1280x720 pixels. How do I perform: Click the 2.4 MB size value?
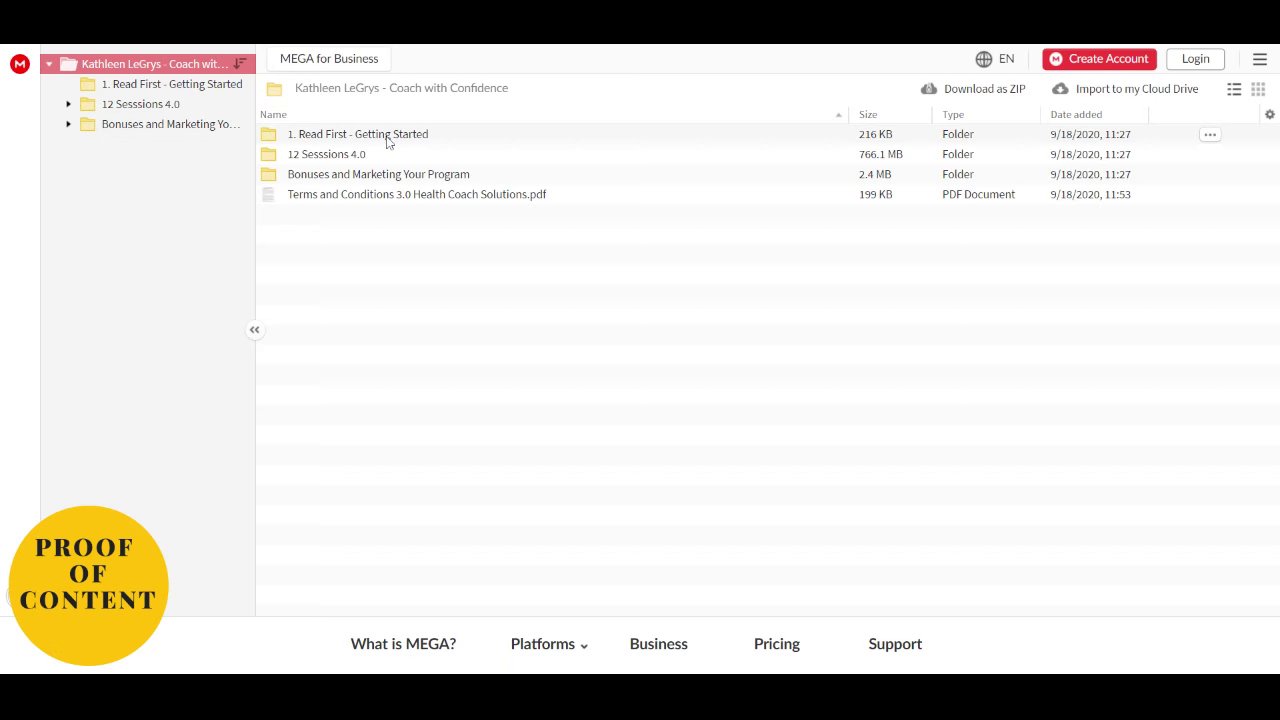click(x=875, y=174)
